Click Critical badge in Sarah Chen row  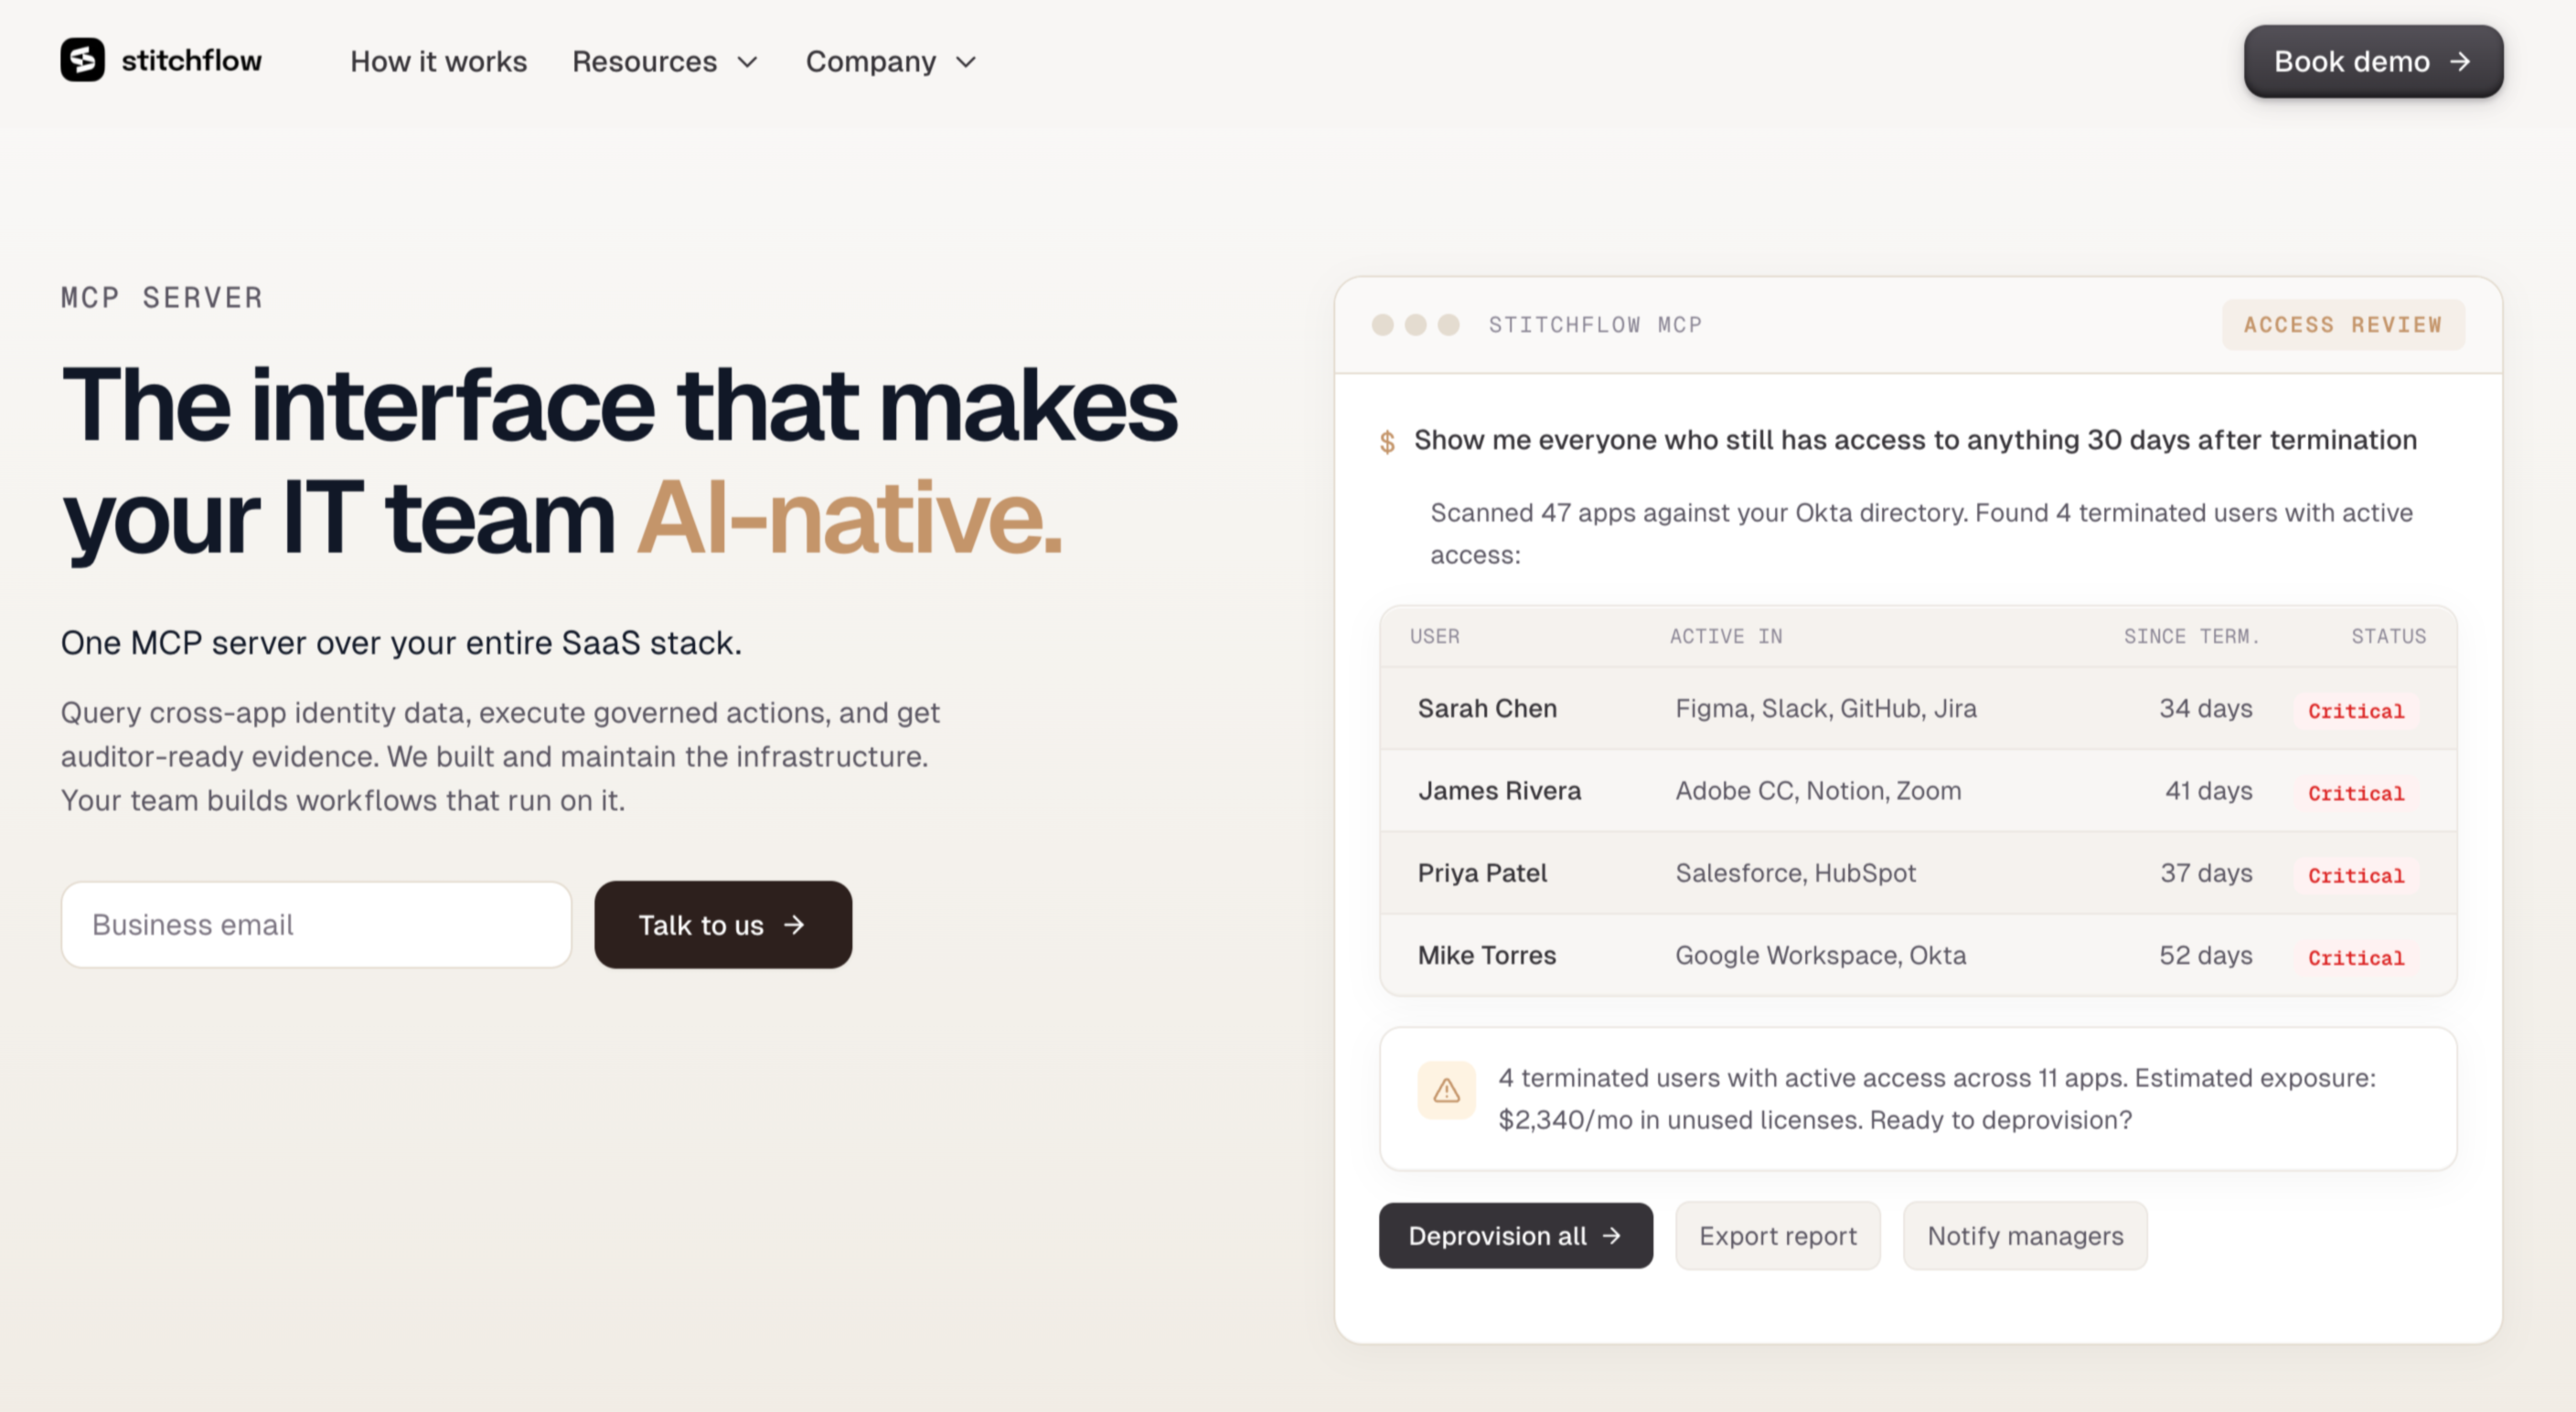pyautogui.click(x=2355, y=711)
